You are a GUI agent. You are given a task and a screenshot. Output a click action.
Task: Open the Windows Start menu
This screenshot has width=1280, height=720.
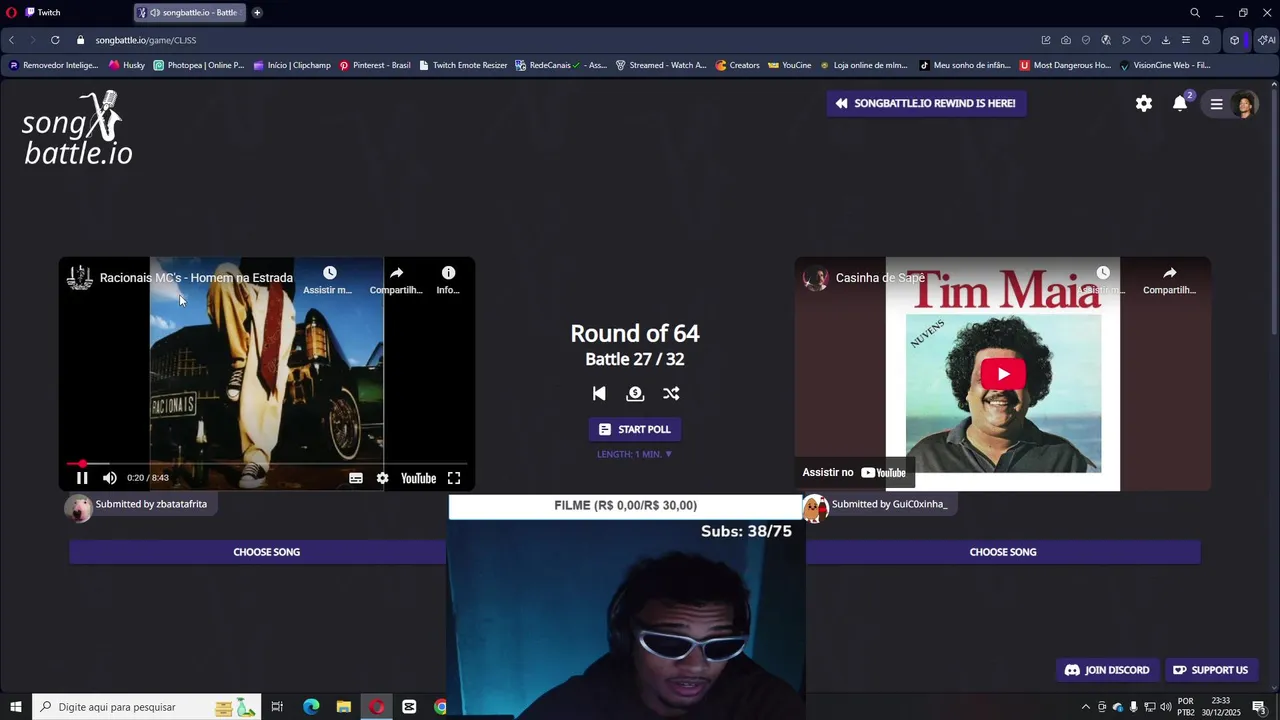point(15,707)
